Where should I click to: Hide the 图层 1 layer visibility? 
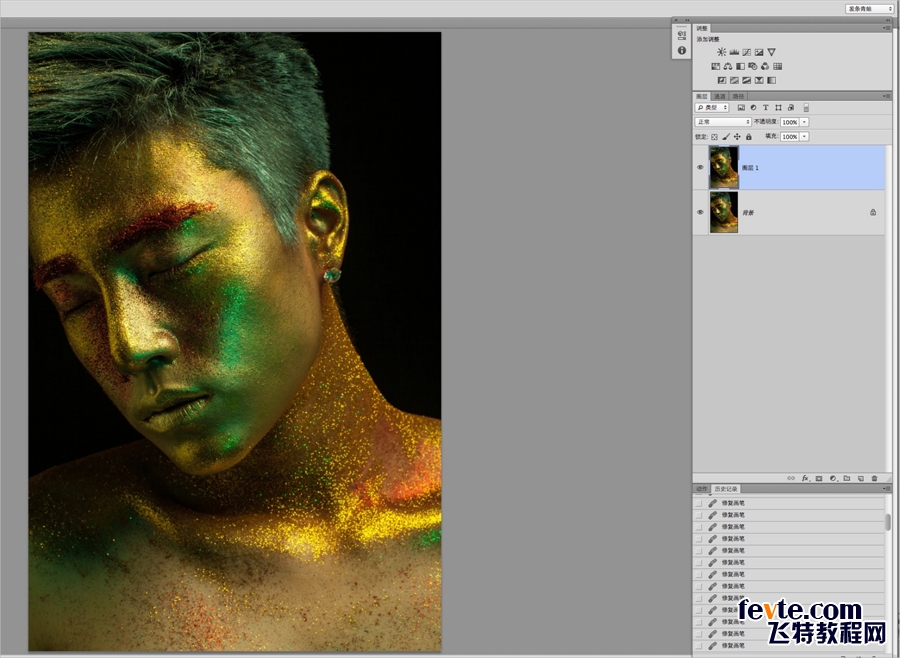pos(700,167)
